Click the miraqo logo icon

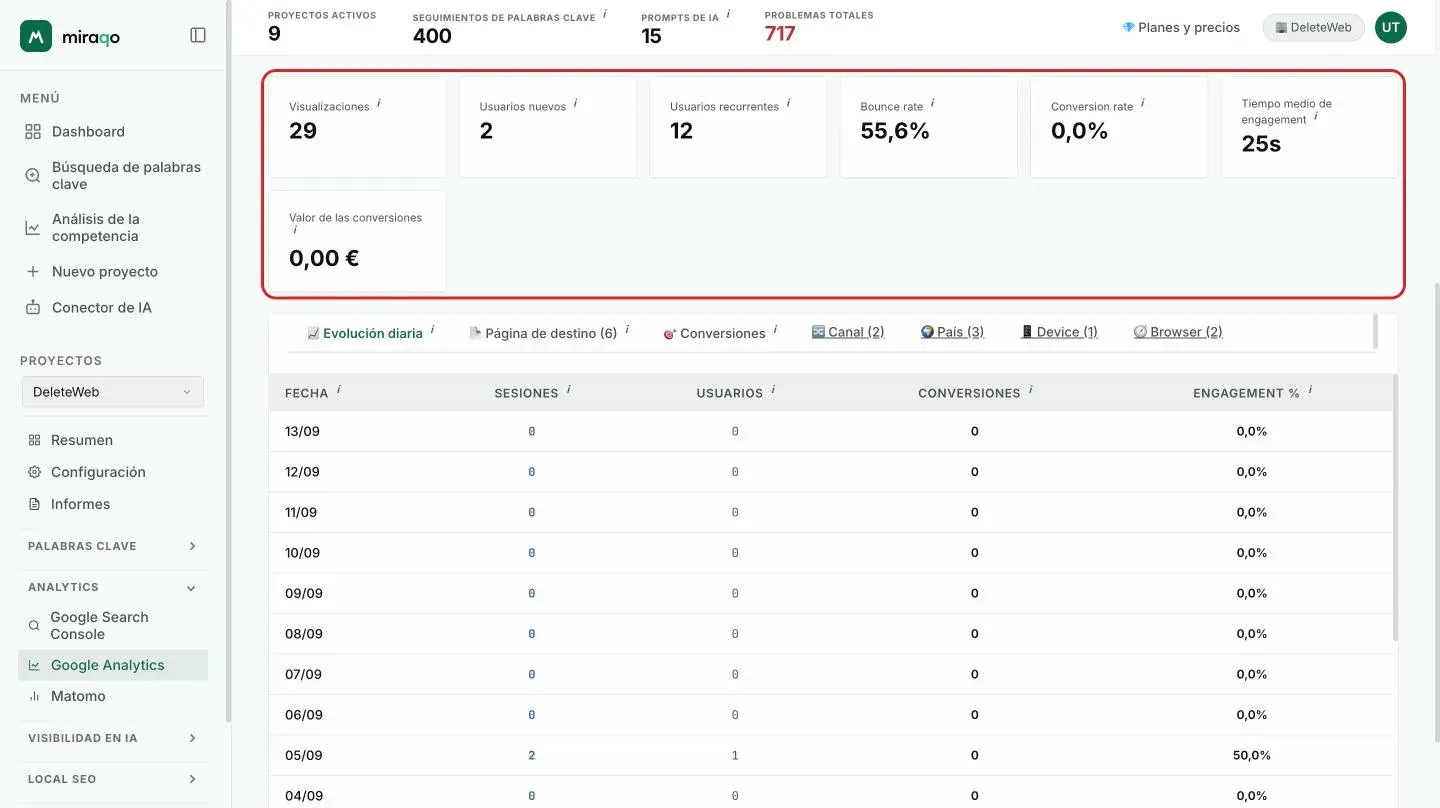(36, 36)
